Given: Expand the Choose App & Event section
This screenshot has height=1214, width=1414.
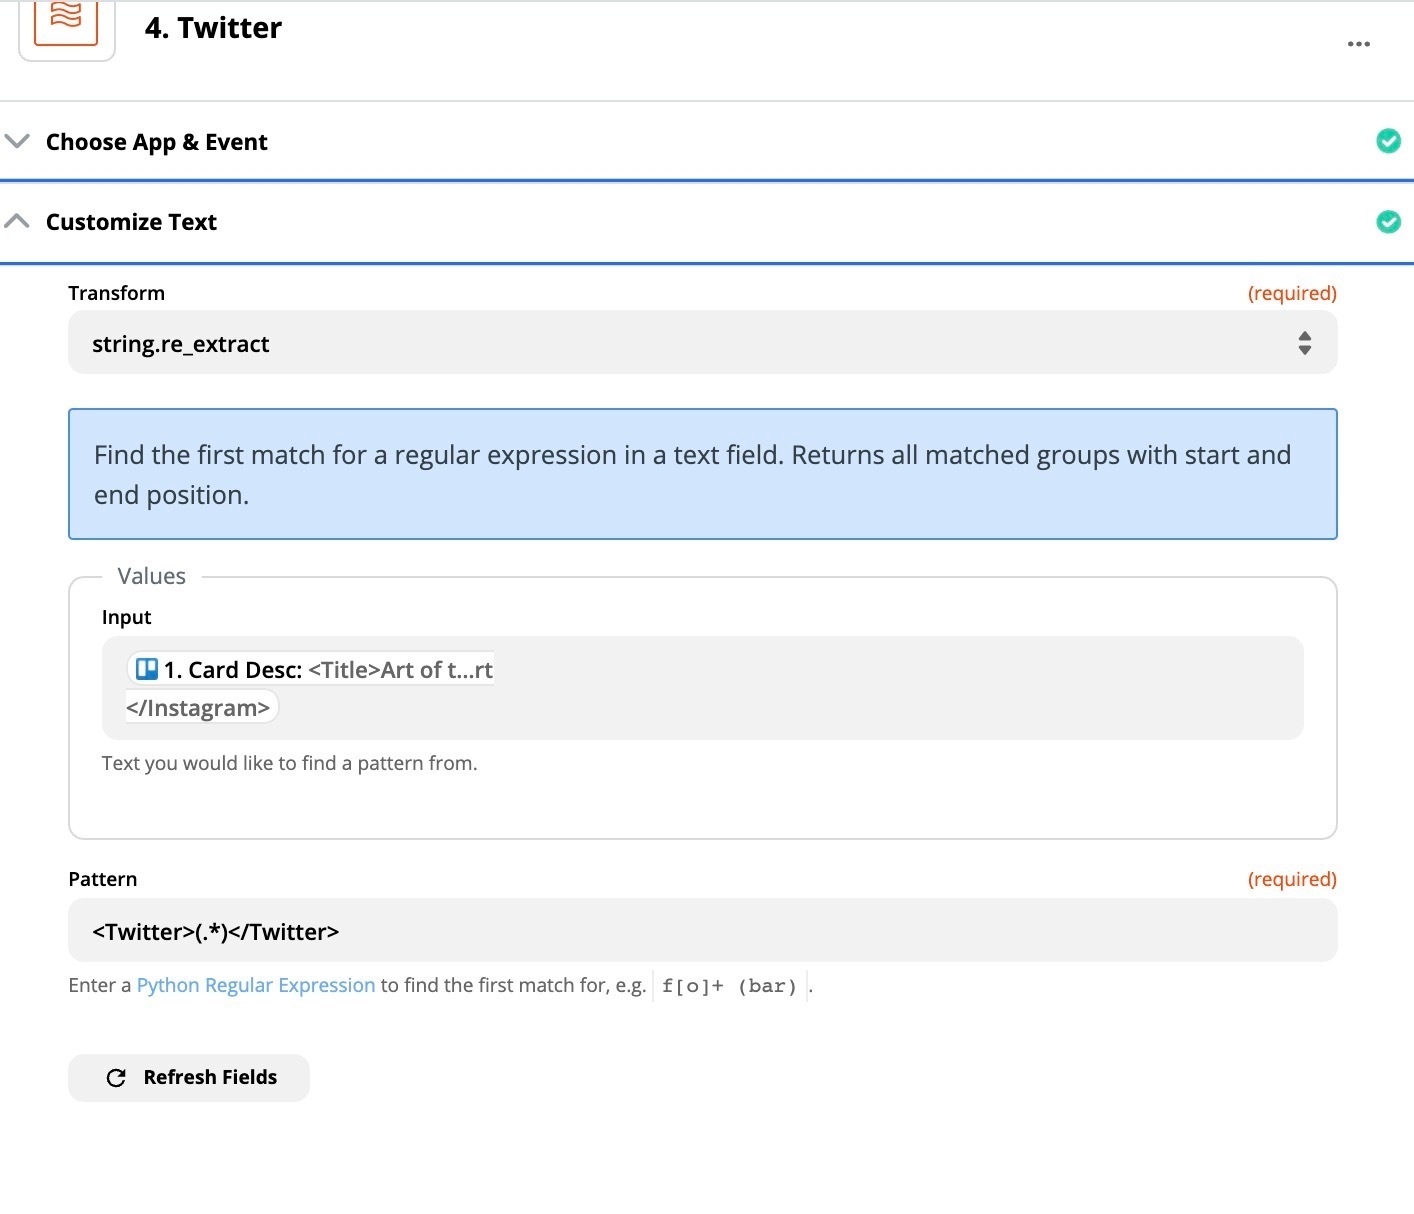Looking at the screenshot, I should (17, 141).
